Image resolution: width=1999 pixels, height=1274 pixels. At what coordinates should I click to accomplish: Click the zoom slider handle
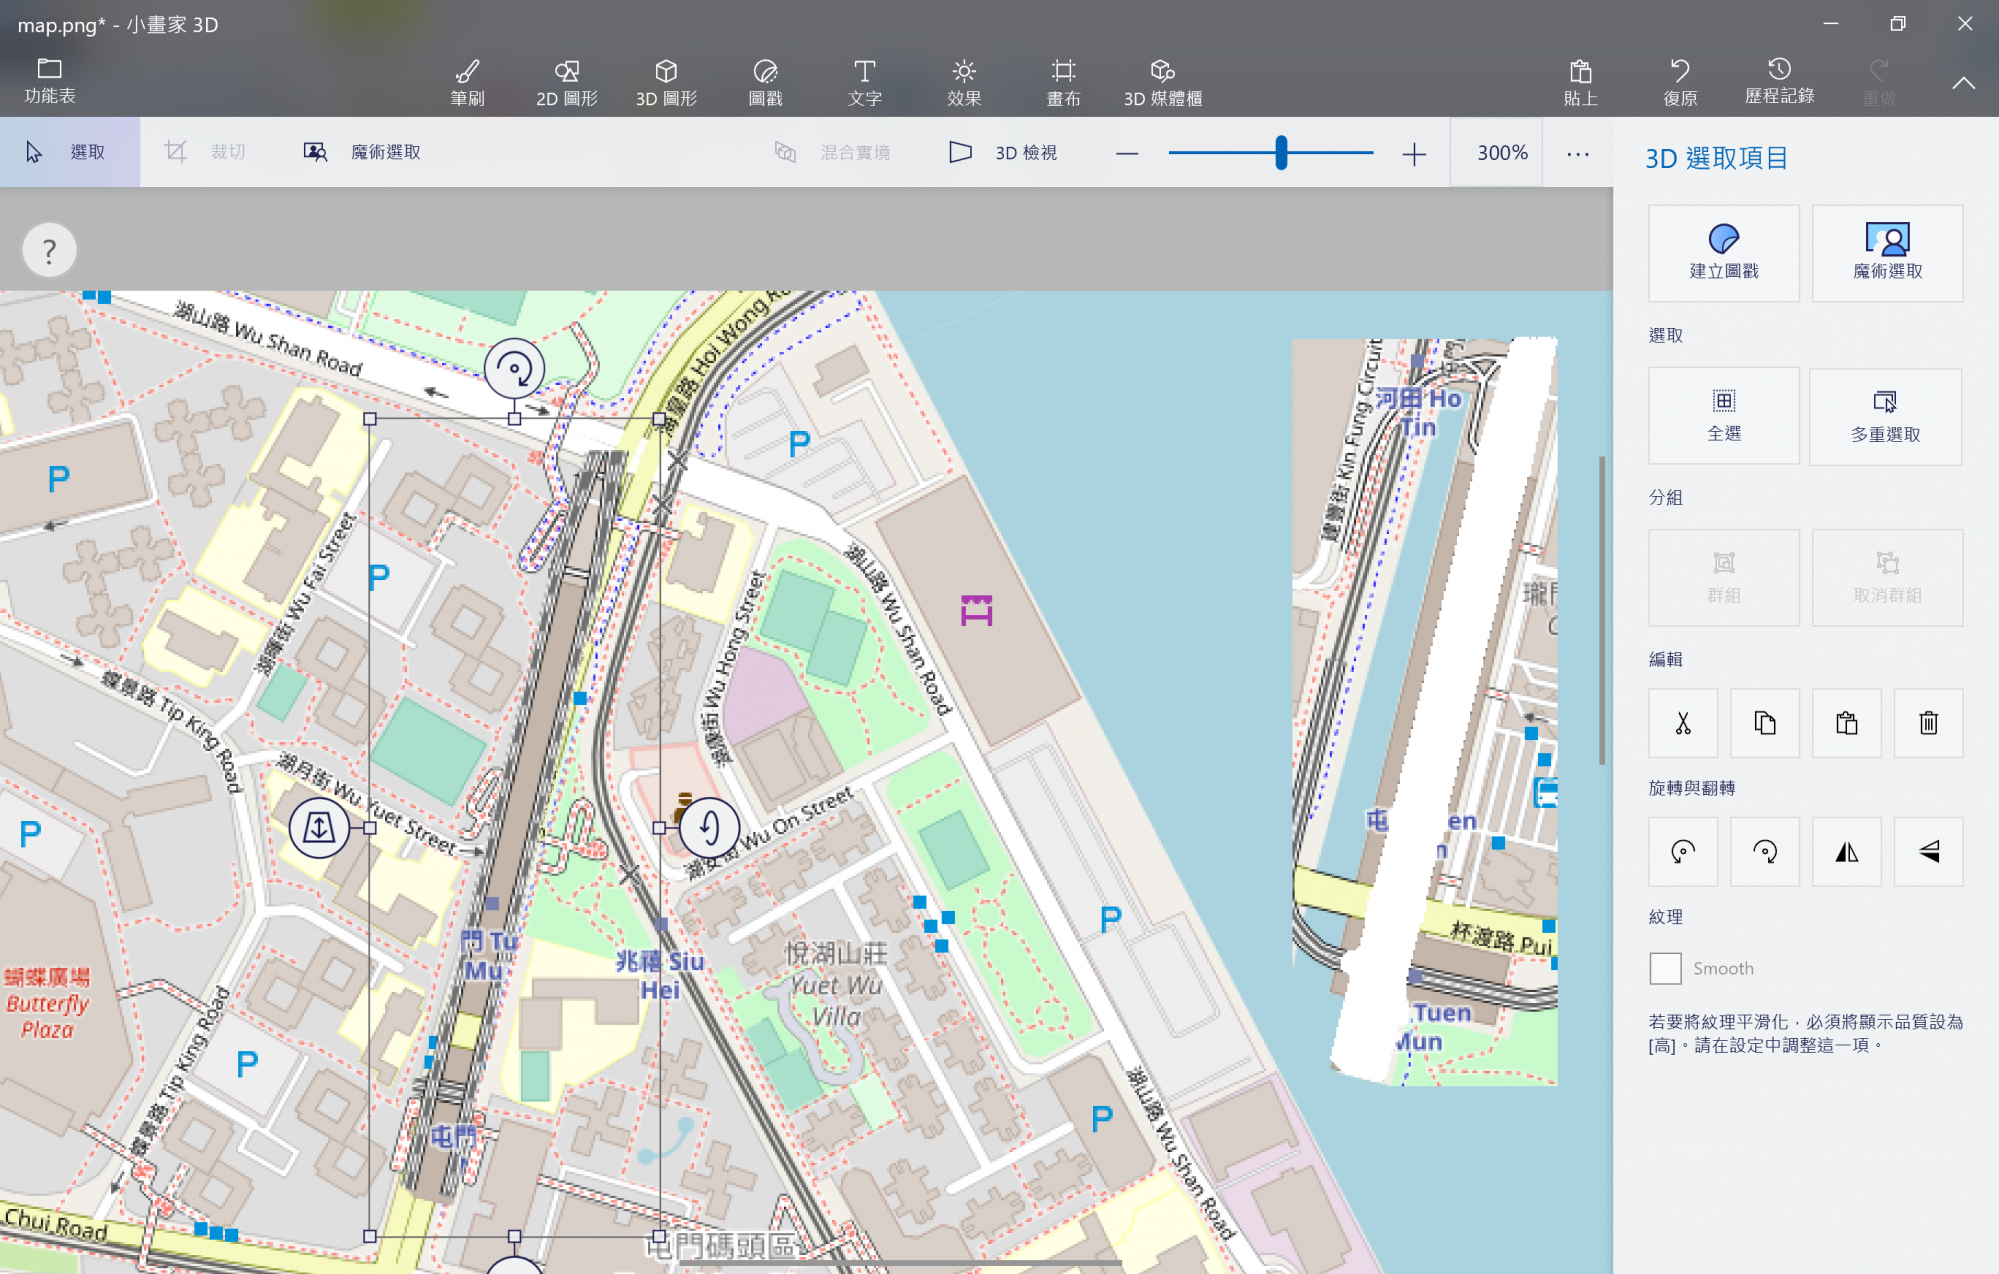(x=1281, y=153)
